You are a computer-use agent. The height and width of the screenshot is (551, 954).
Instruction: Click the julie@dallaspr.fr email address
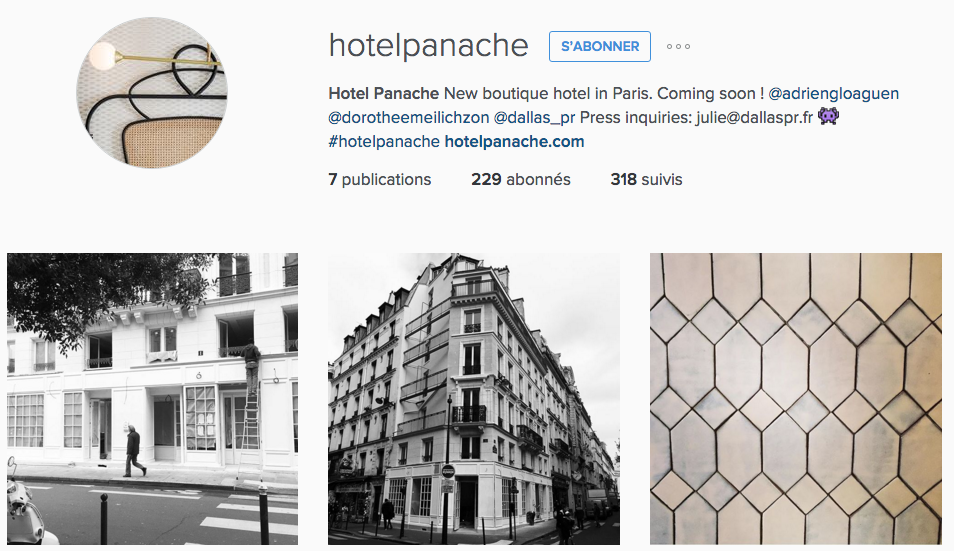point(754,117)
